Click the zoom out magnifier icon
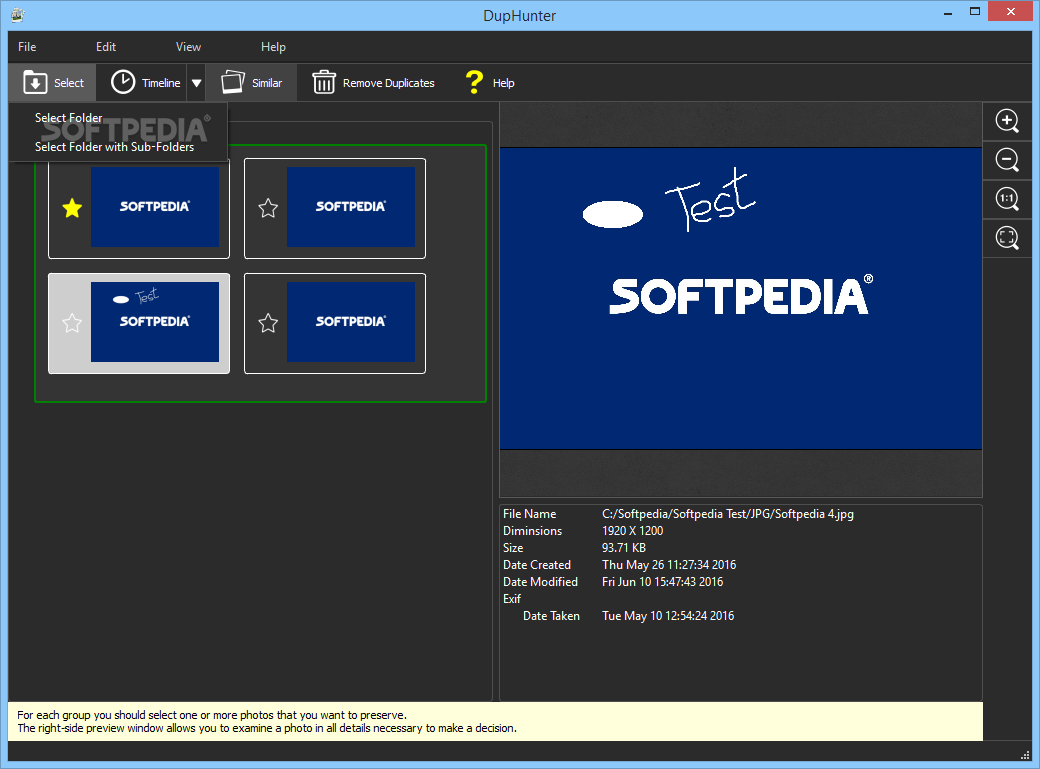The height and width of the screenshot is (769, 1040). coord(1008,160)
